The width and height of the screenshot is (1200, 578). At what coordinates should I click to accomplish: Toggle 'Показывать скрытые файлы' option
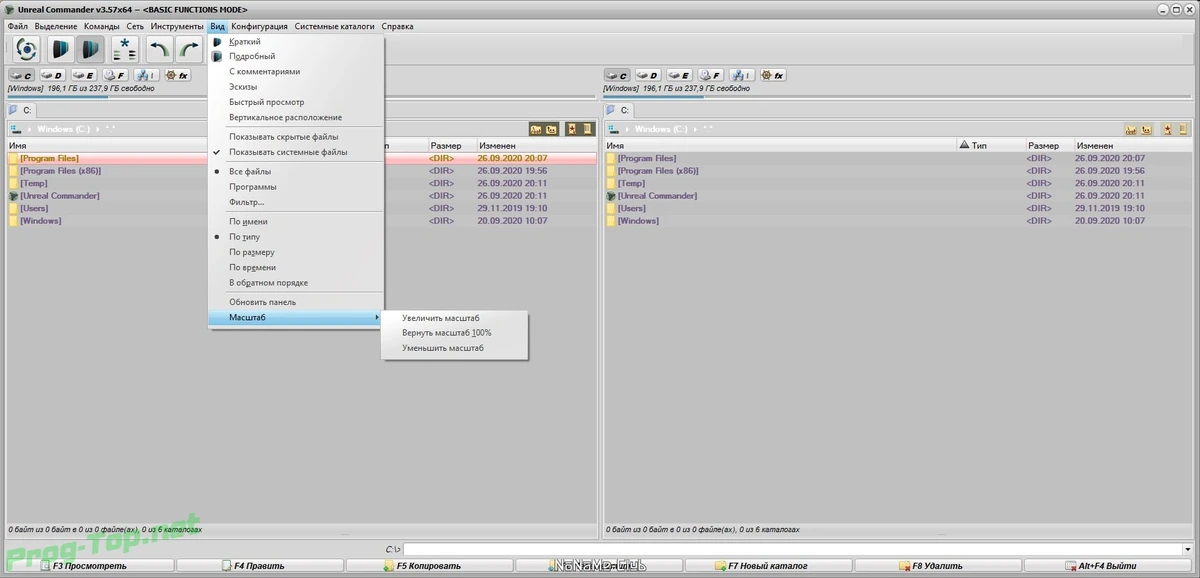[x=295, y=137]
